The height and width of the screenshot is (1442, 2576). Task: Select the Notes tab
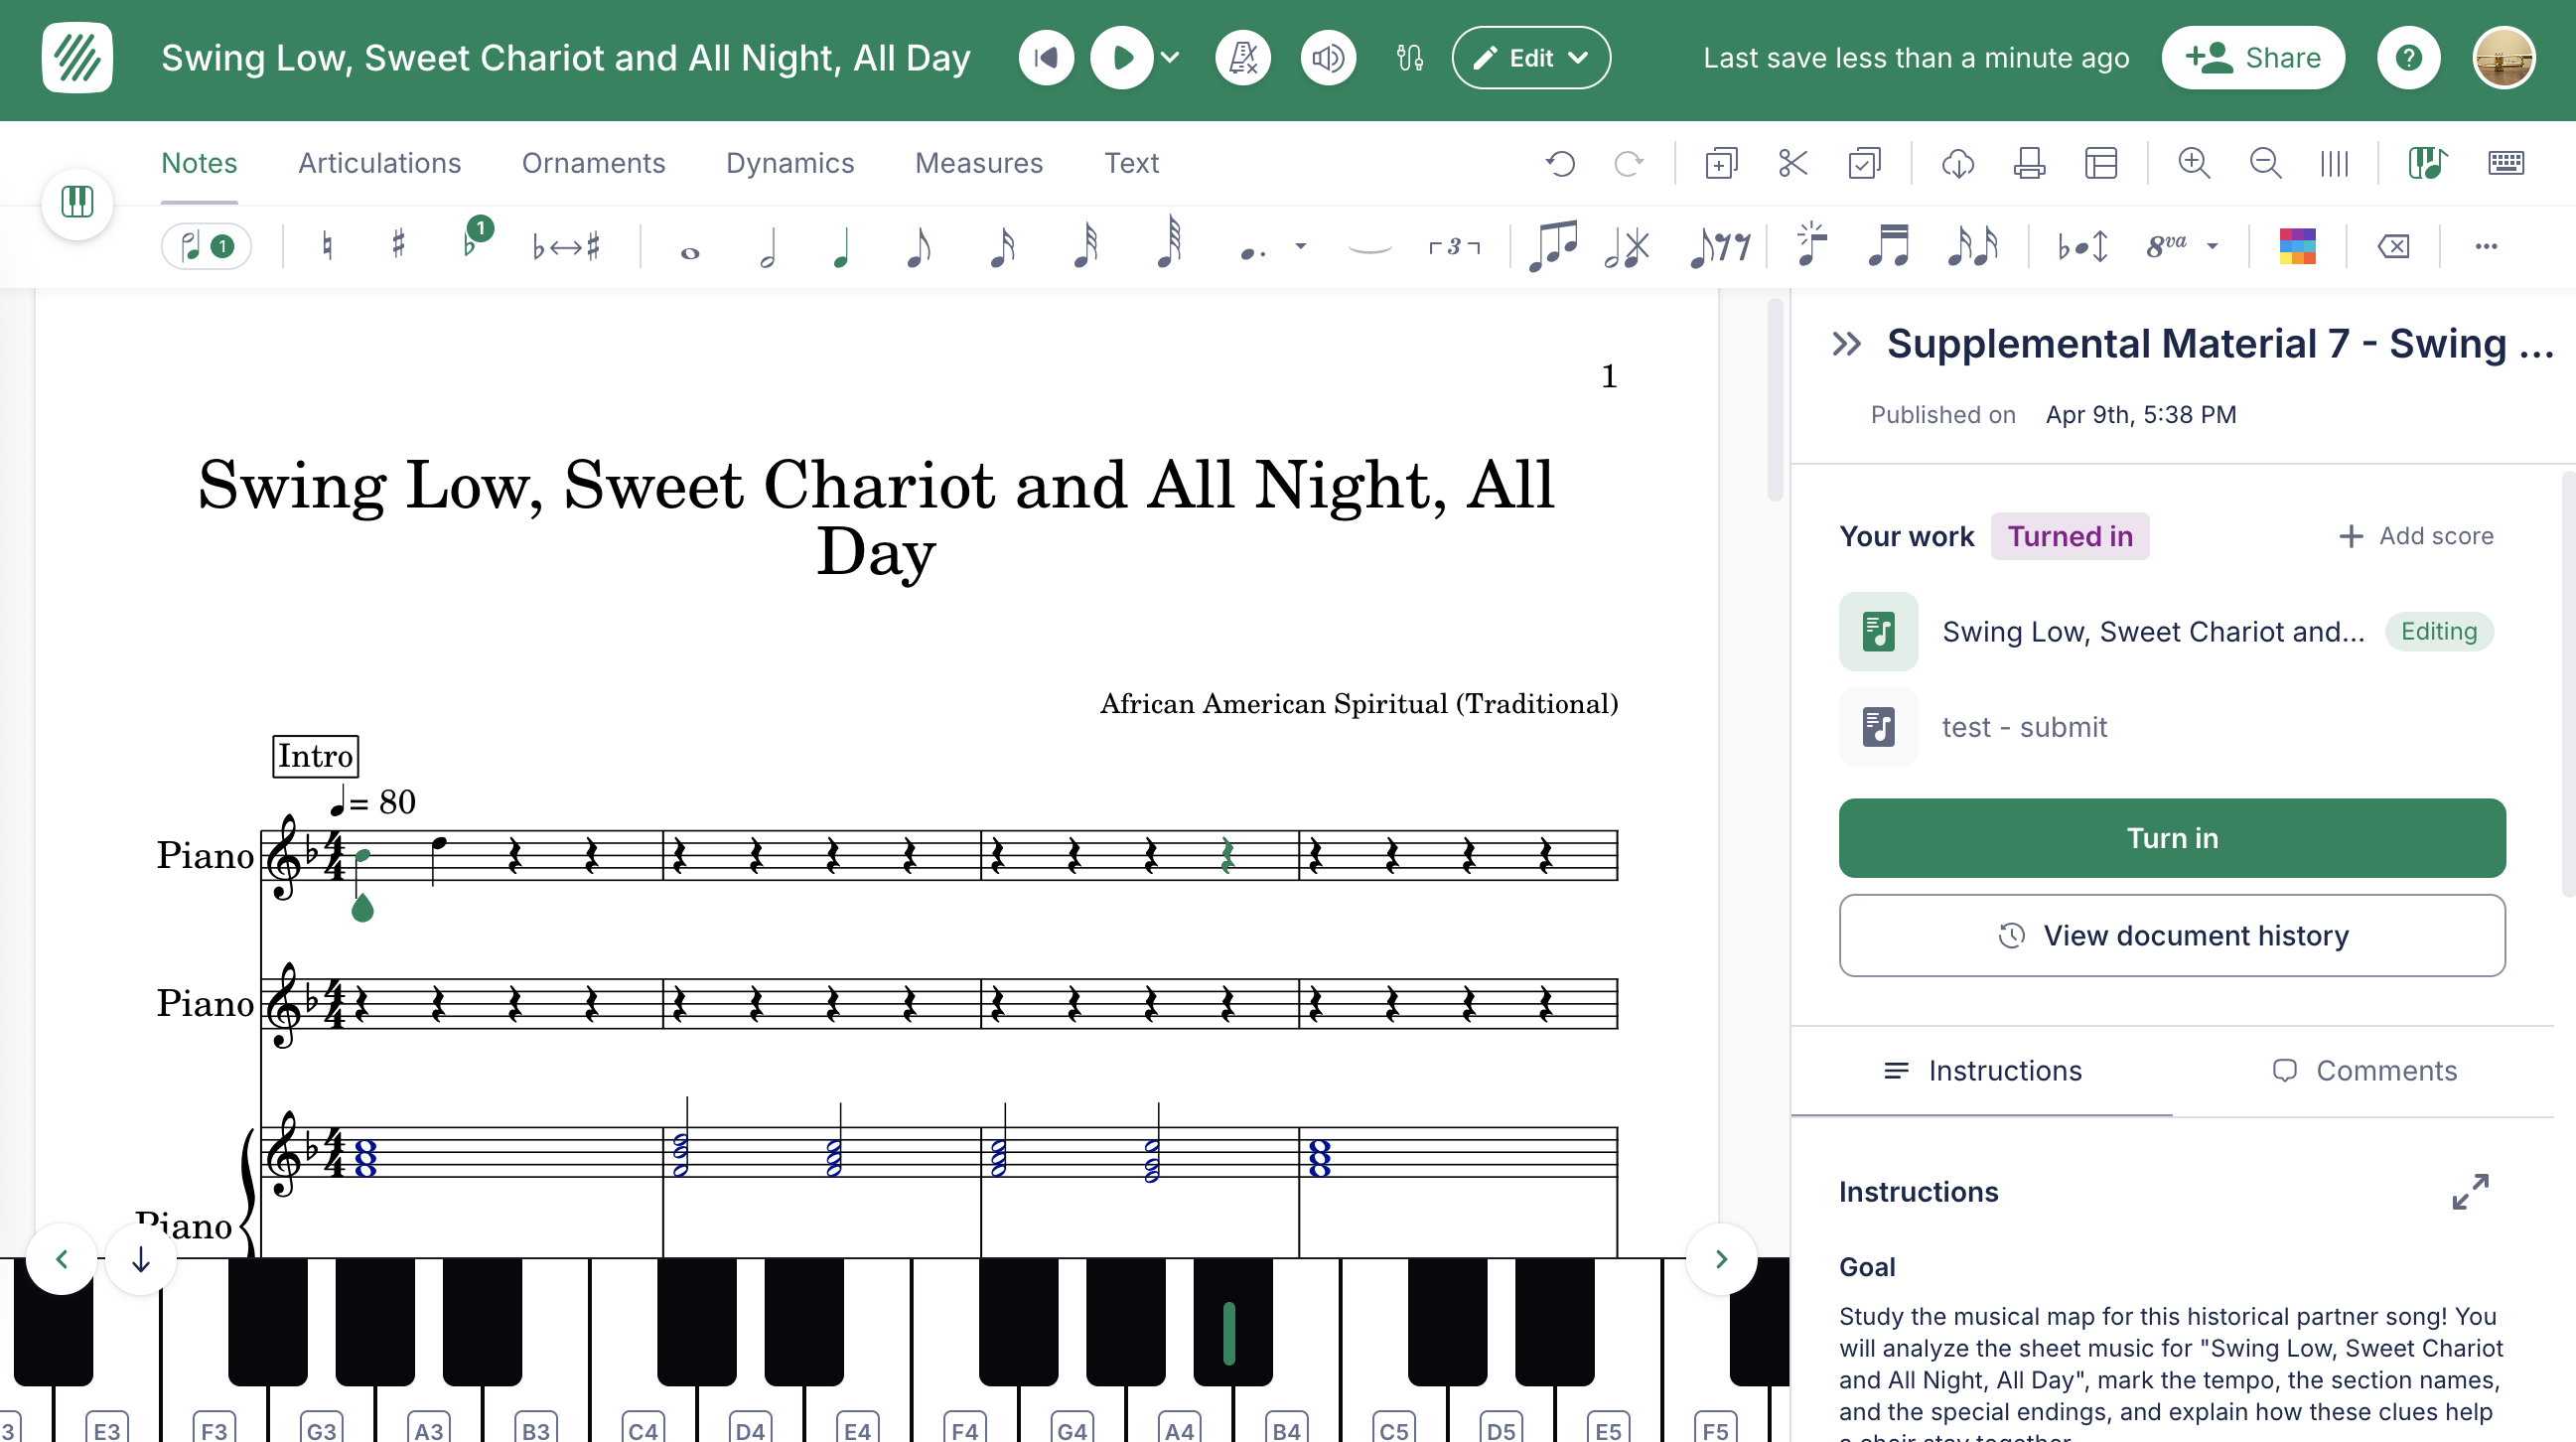coord(199,163)
